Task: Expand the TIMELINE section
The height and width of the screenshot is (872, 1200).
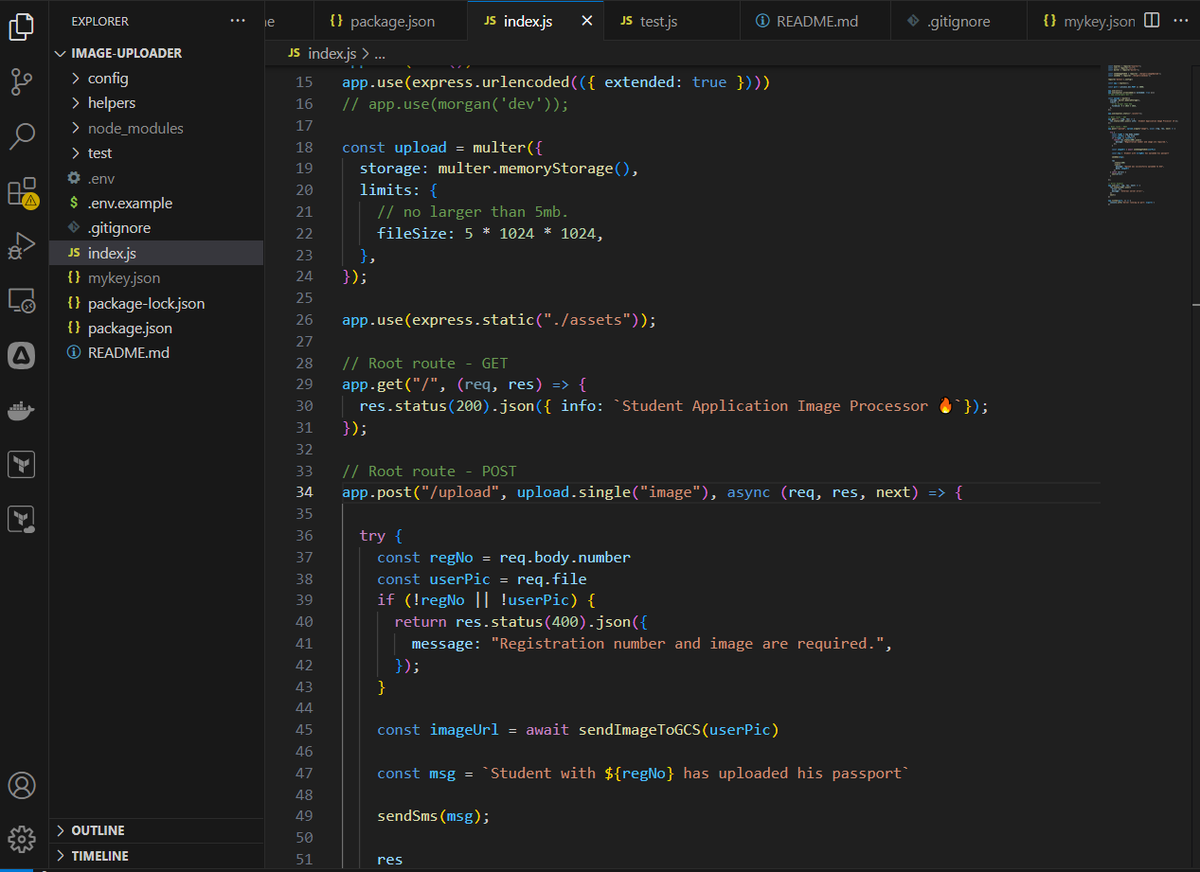Action: click(x=157, y=856)
